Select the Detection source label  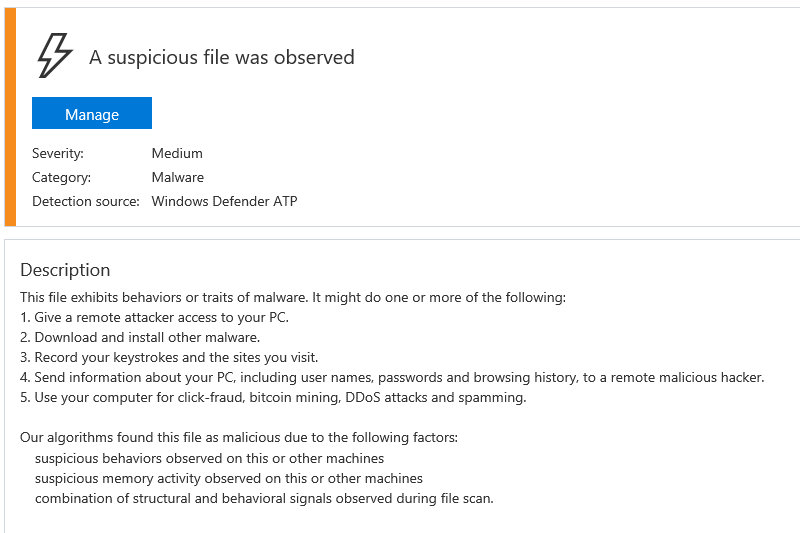86,201
